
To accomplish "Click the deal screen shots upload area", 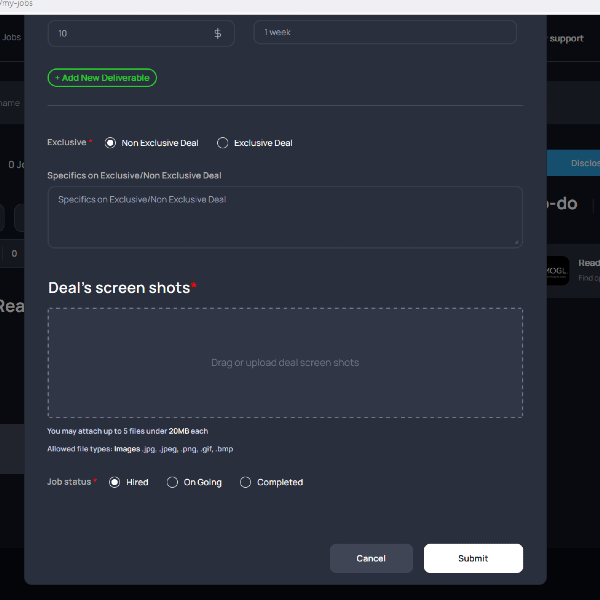I will pyautogui.click(x=285, y=363).
